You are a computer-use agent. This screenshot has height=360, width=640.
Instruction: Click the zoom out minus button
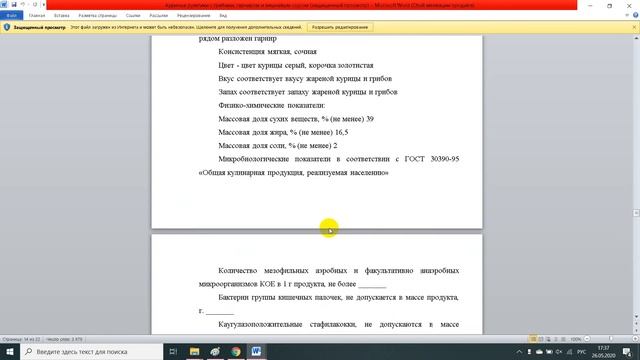tap(587, 339)
